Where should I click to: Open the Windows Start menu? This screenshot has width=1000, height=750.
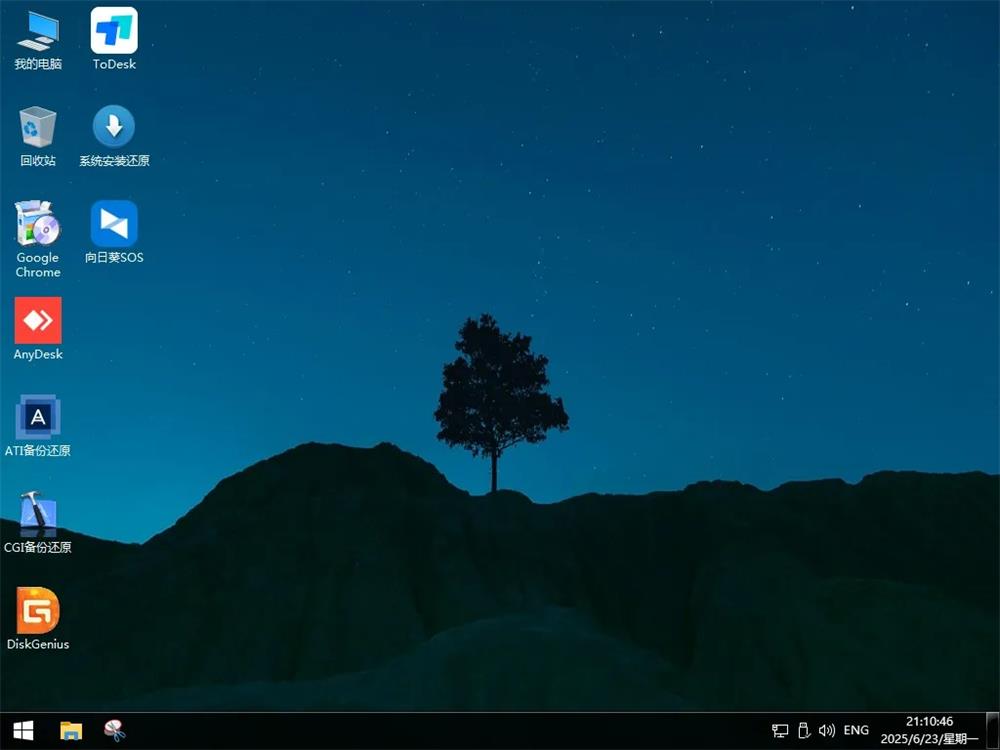[22, 731]
